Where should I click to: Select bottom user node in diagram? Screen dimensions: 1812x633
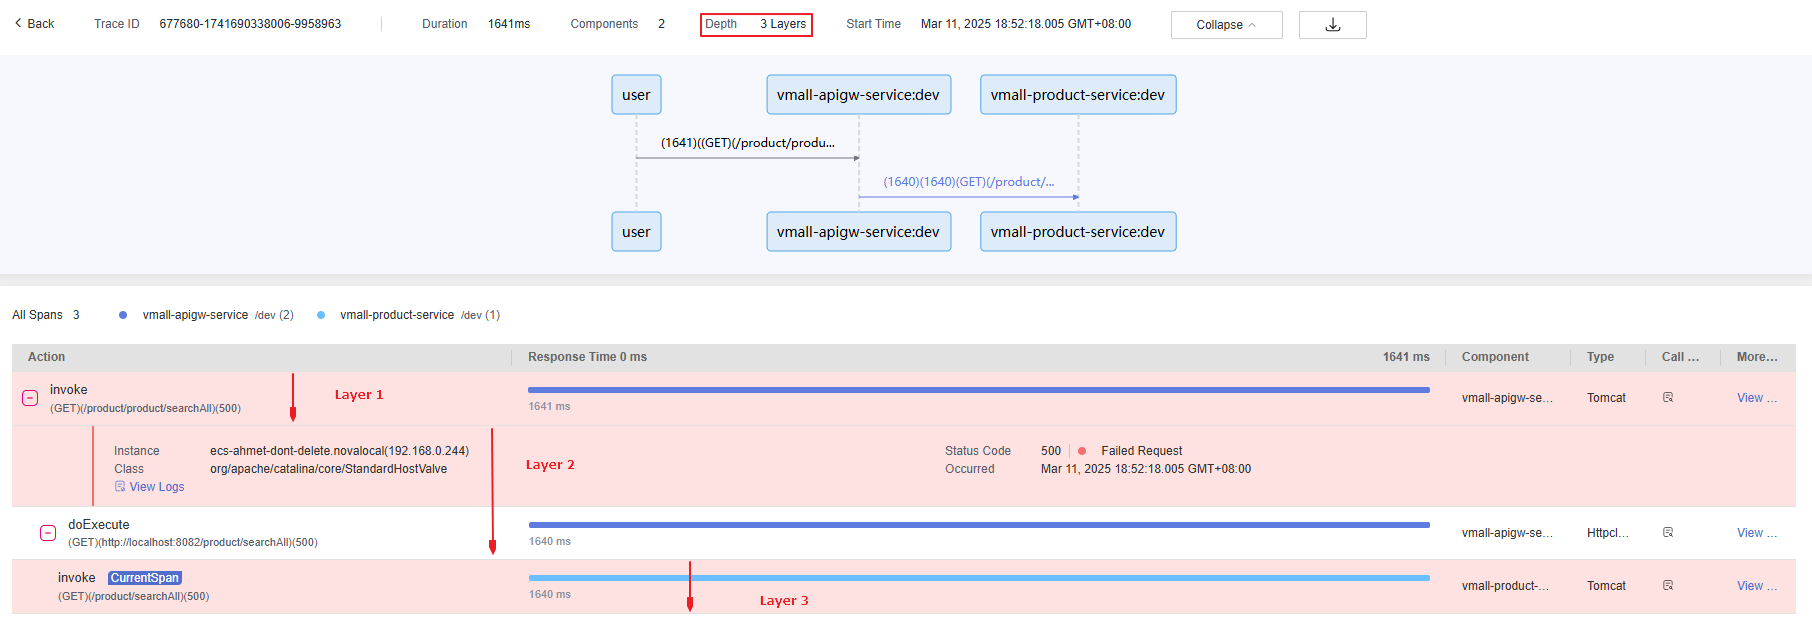click(x=636, y=232)
